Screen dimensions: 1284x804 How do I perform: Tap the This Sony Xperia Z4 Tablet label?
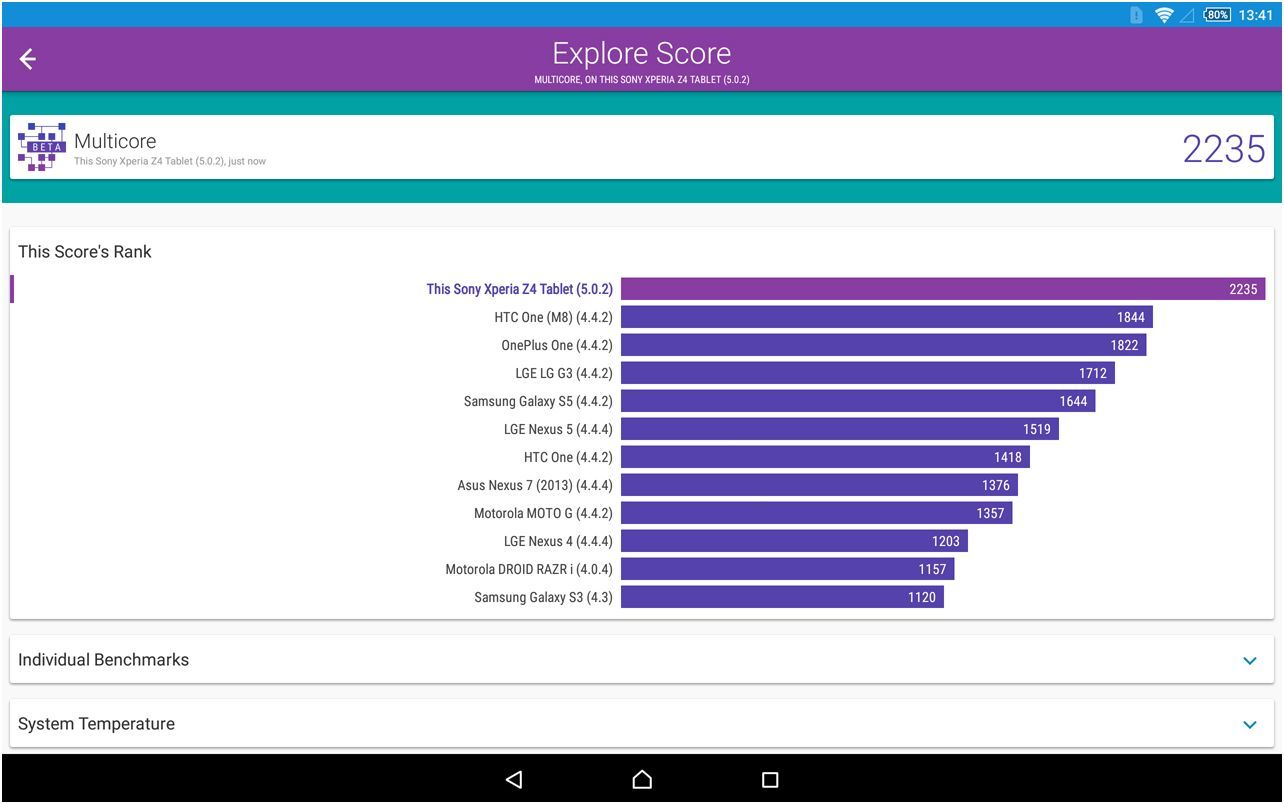[520, 288]
